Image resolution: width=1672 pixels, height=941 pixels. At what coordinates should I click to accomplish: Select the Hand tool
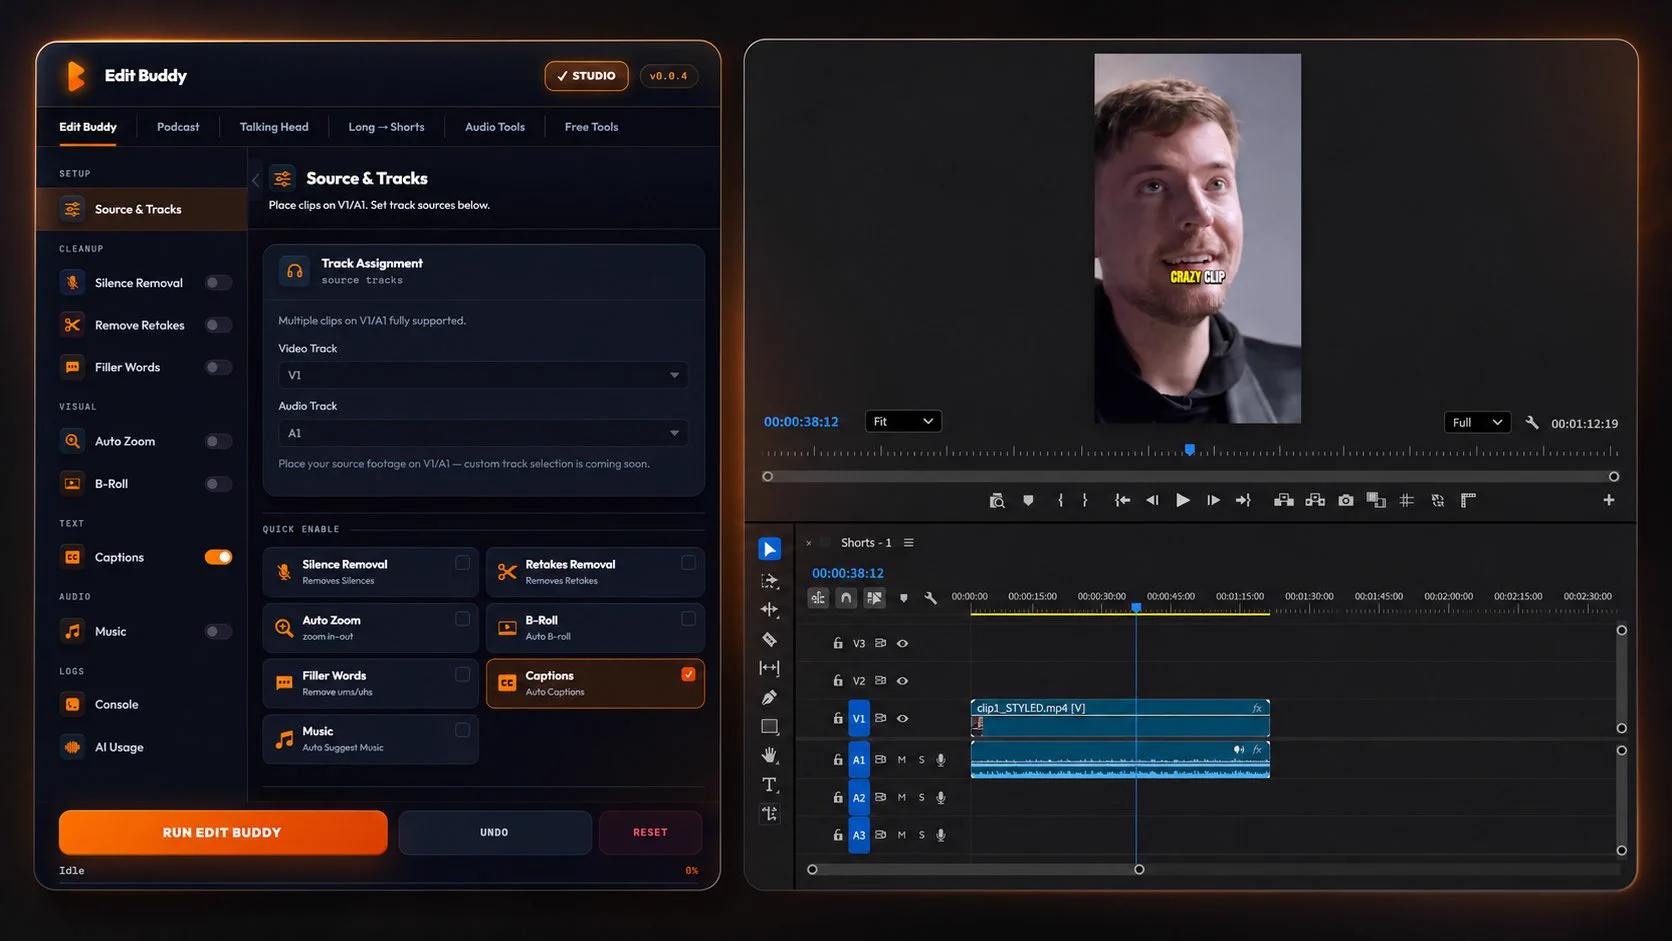769,755
